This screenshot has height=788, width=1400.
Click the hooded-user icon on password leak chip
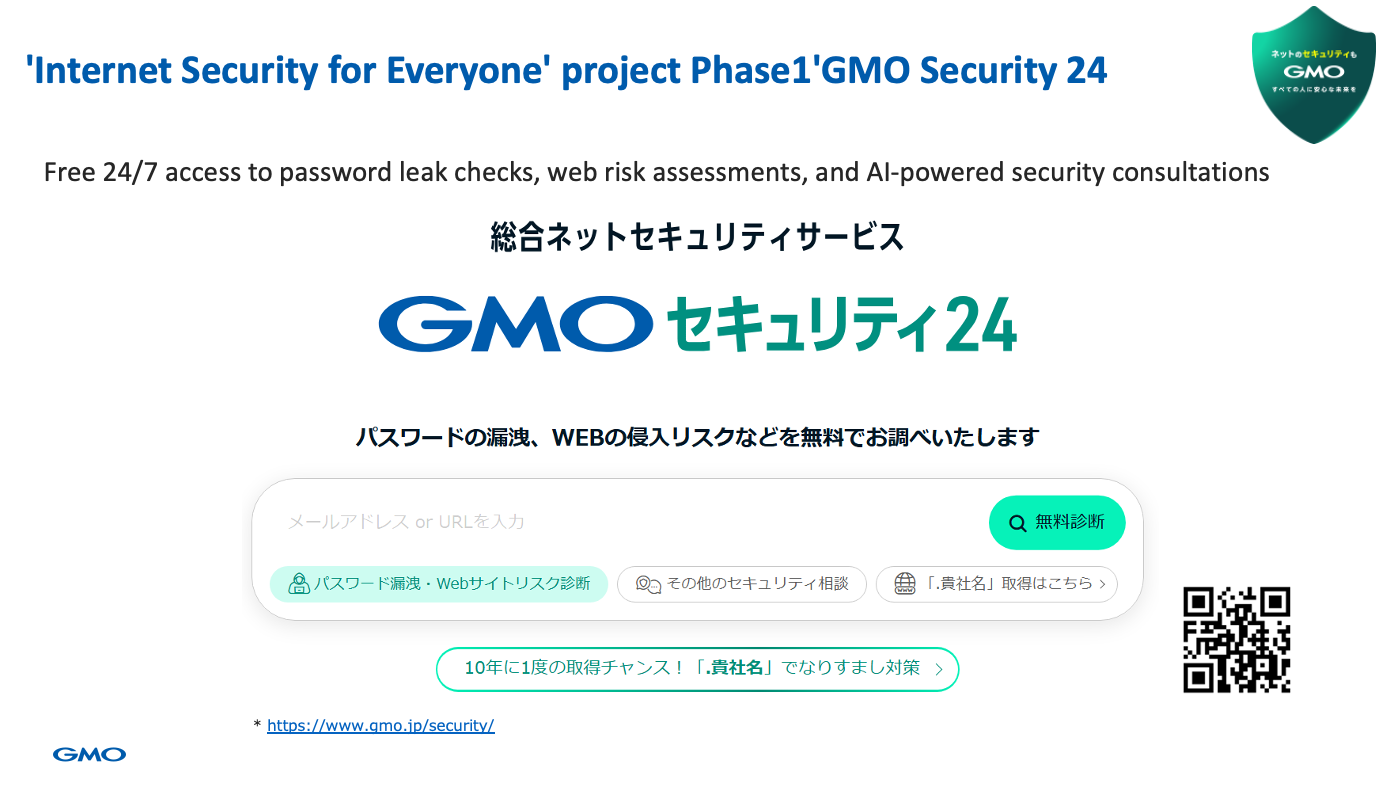coord(298,584)
